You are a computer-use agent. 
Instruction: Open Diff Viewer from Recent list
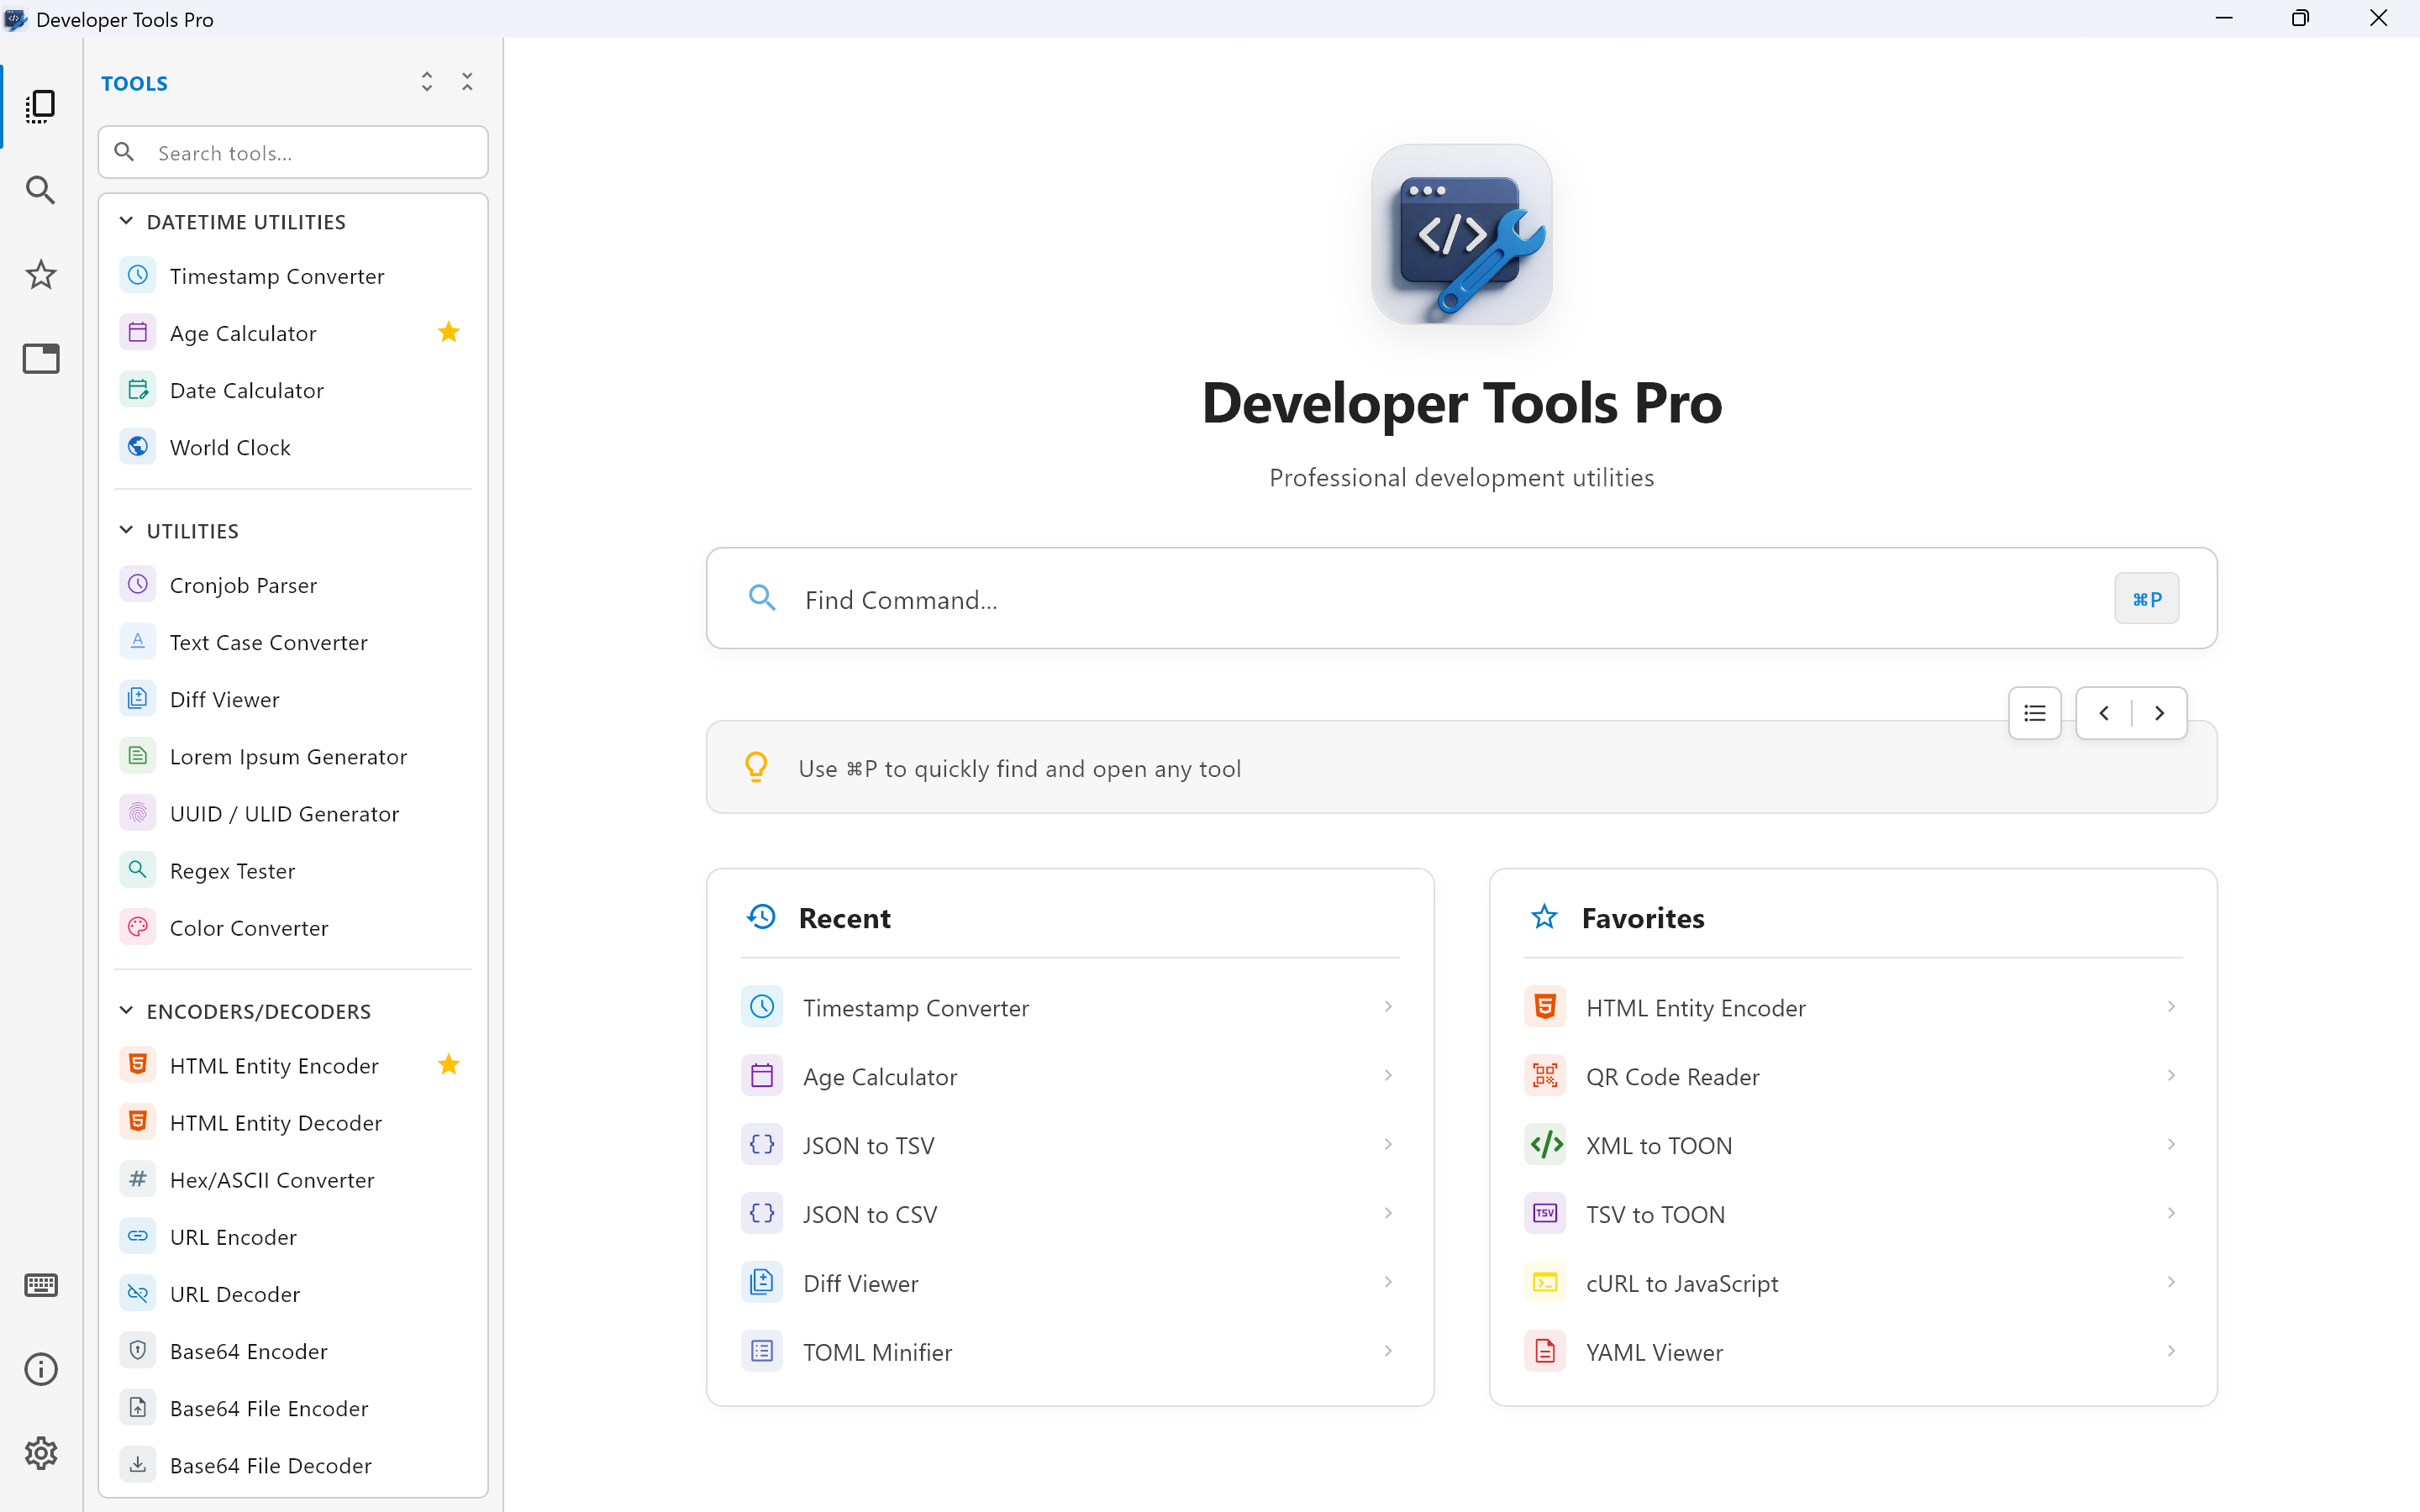1070,1283
